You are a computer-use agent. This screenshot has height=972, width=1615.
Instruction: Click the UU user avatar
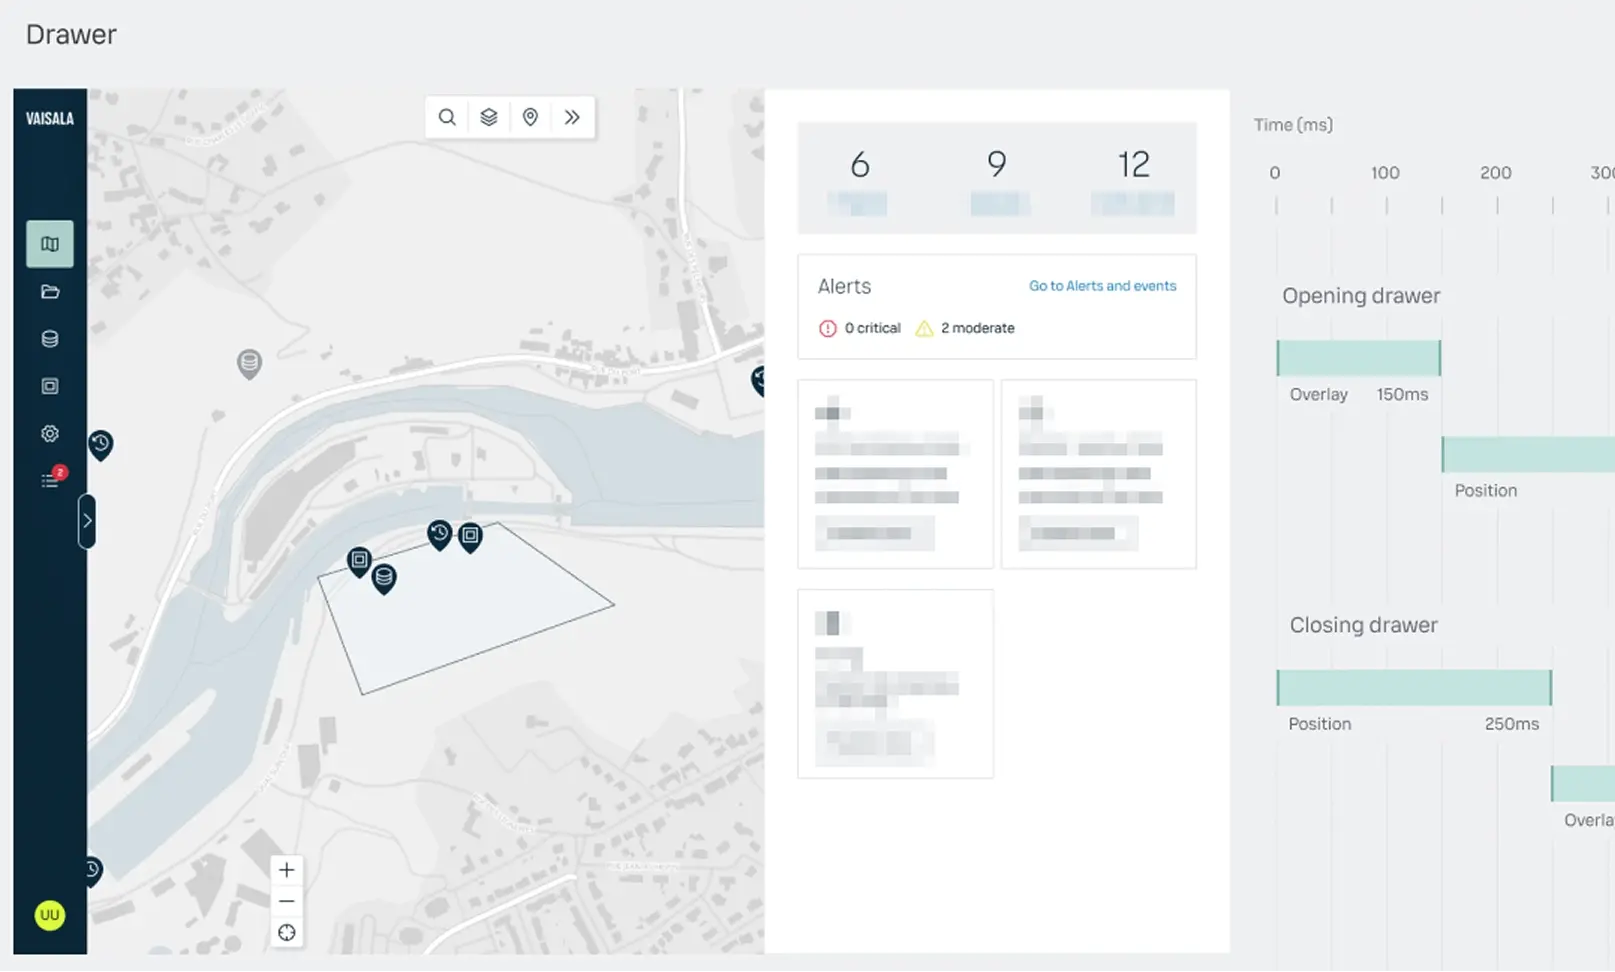(x=50, y=915)
